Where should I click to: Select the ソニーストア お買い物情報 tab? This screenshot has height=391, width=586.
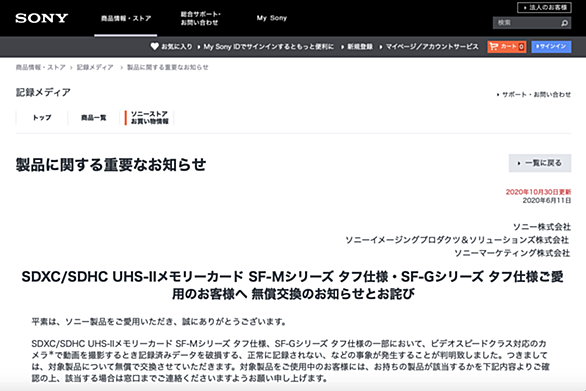149,118
